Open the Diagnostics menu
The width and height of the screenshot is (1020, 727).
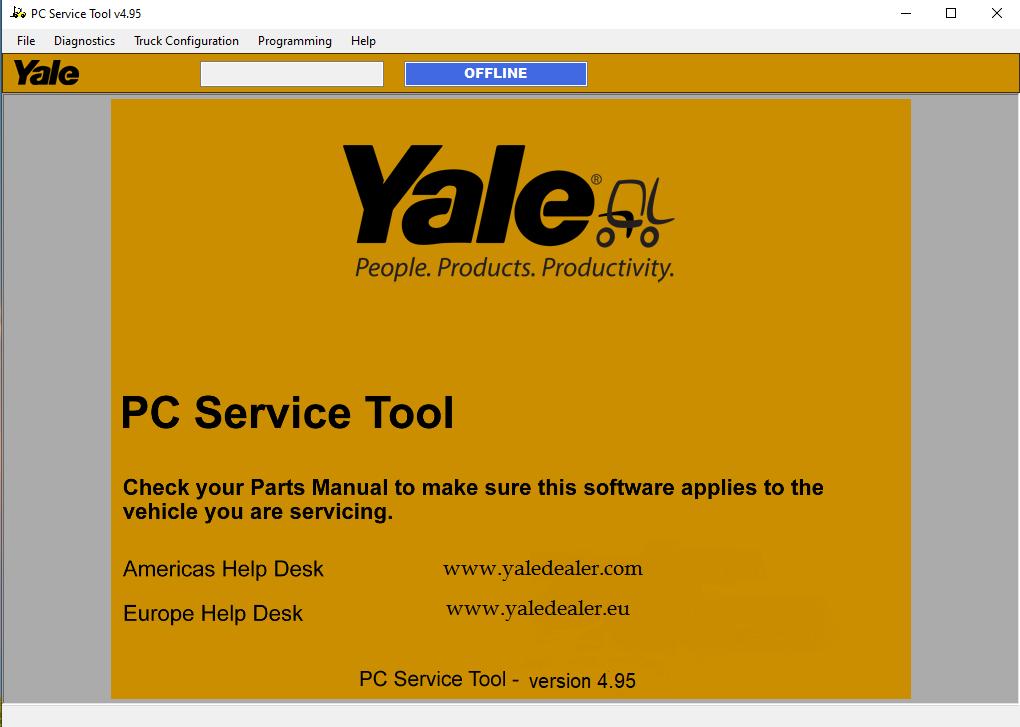pyautogui.click(x=85, y=41)
